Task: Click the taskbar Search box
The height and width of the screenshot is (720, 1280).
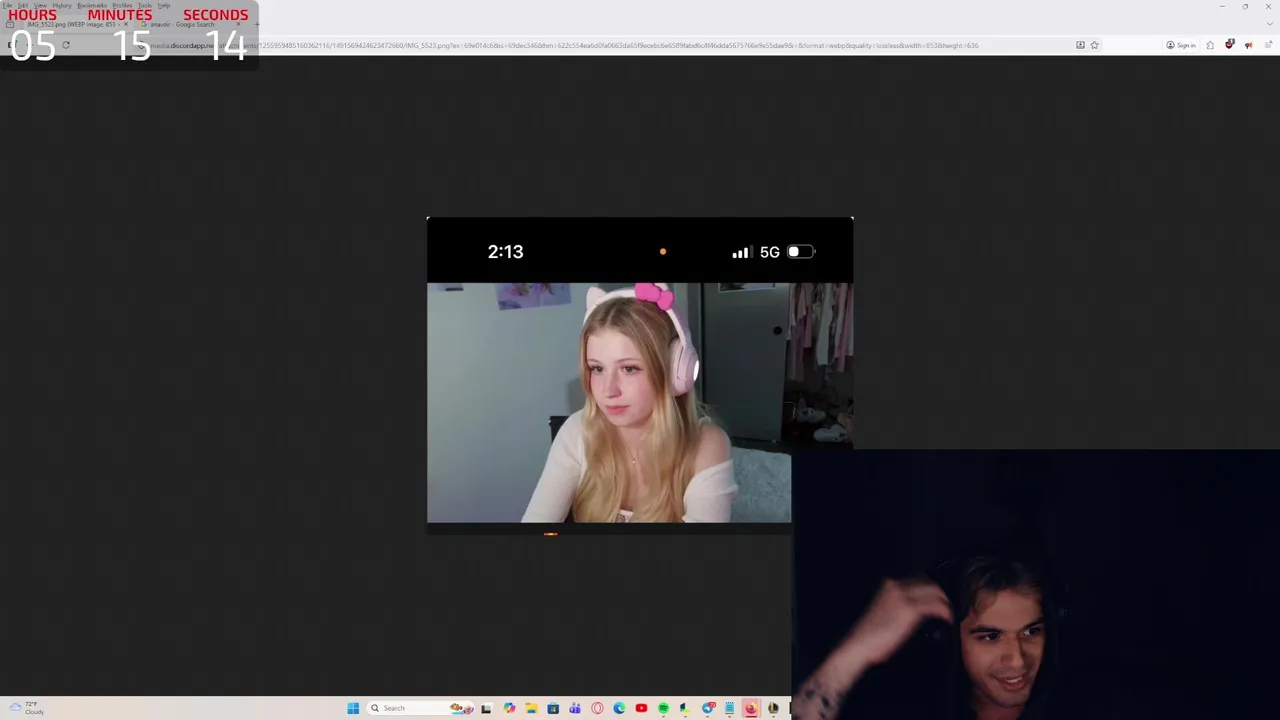Action: (420, 708)
